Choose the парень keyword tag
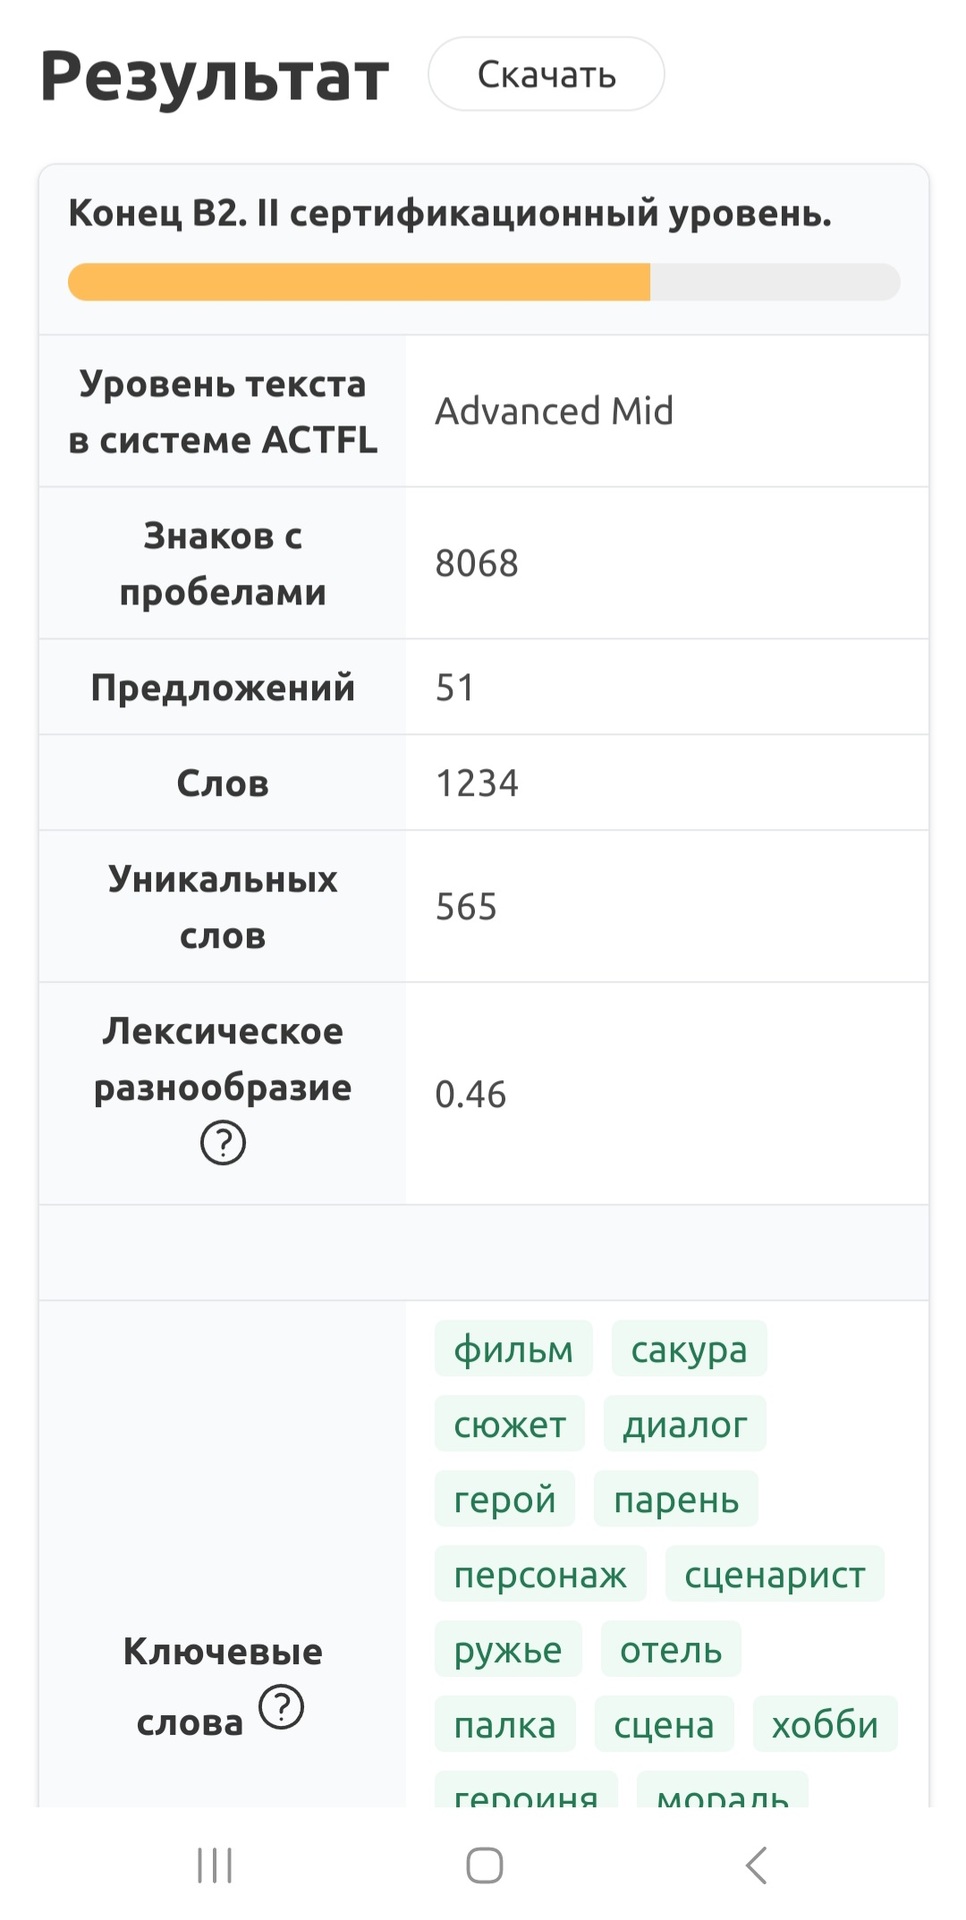 tap(676, 1499)
